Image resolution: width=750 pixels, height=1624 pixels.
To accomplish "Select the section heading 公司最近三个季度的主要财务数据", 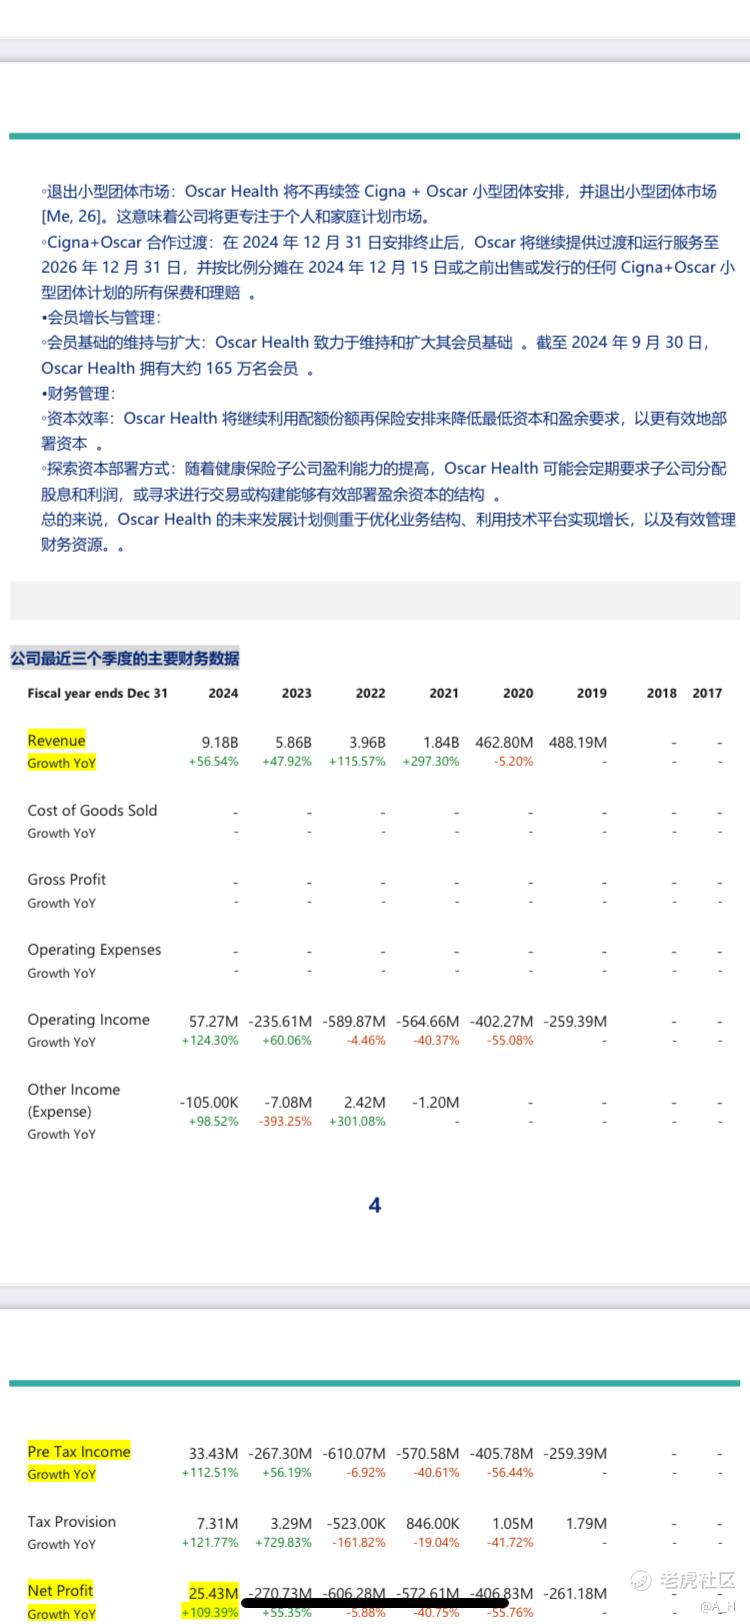I will point(125,659).
